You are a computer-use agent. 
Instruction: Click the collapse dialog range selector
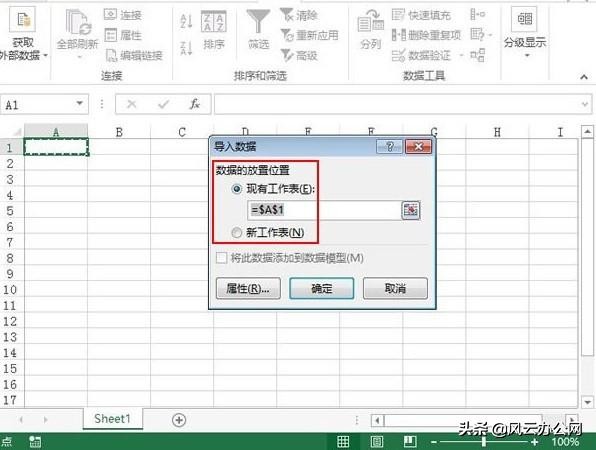tap(411, 210)
